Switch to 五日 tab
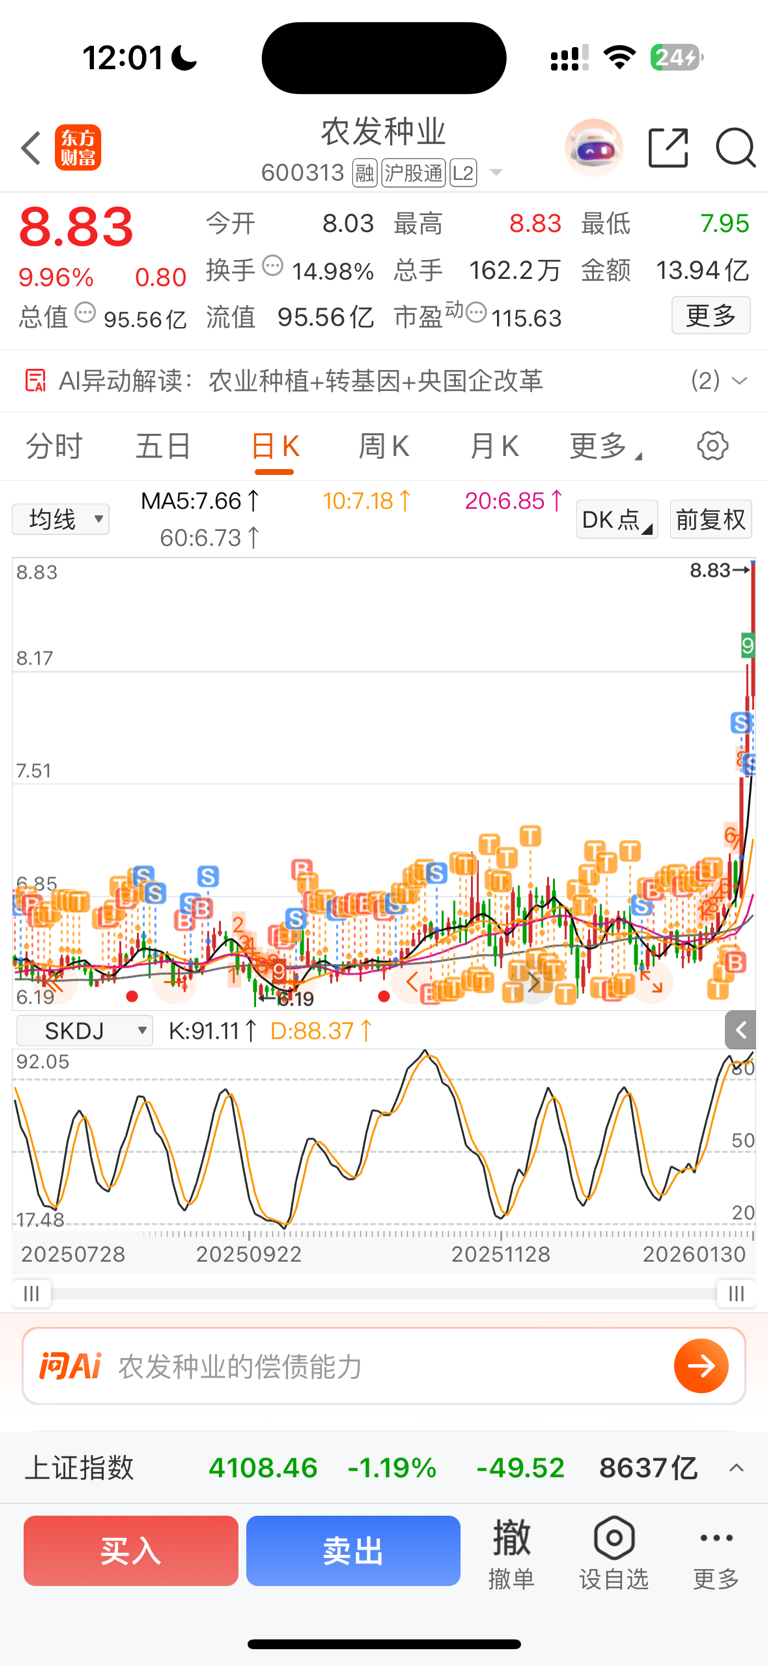Viewport: 769px width, 1665px height. pos(164,446)
